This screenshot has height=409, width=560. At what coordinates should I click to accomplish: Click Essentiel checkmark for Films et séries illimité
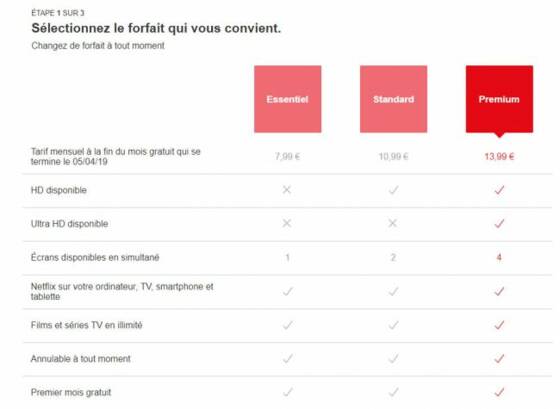pos(288,325)
